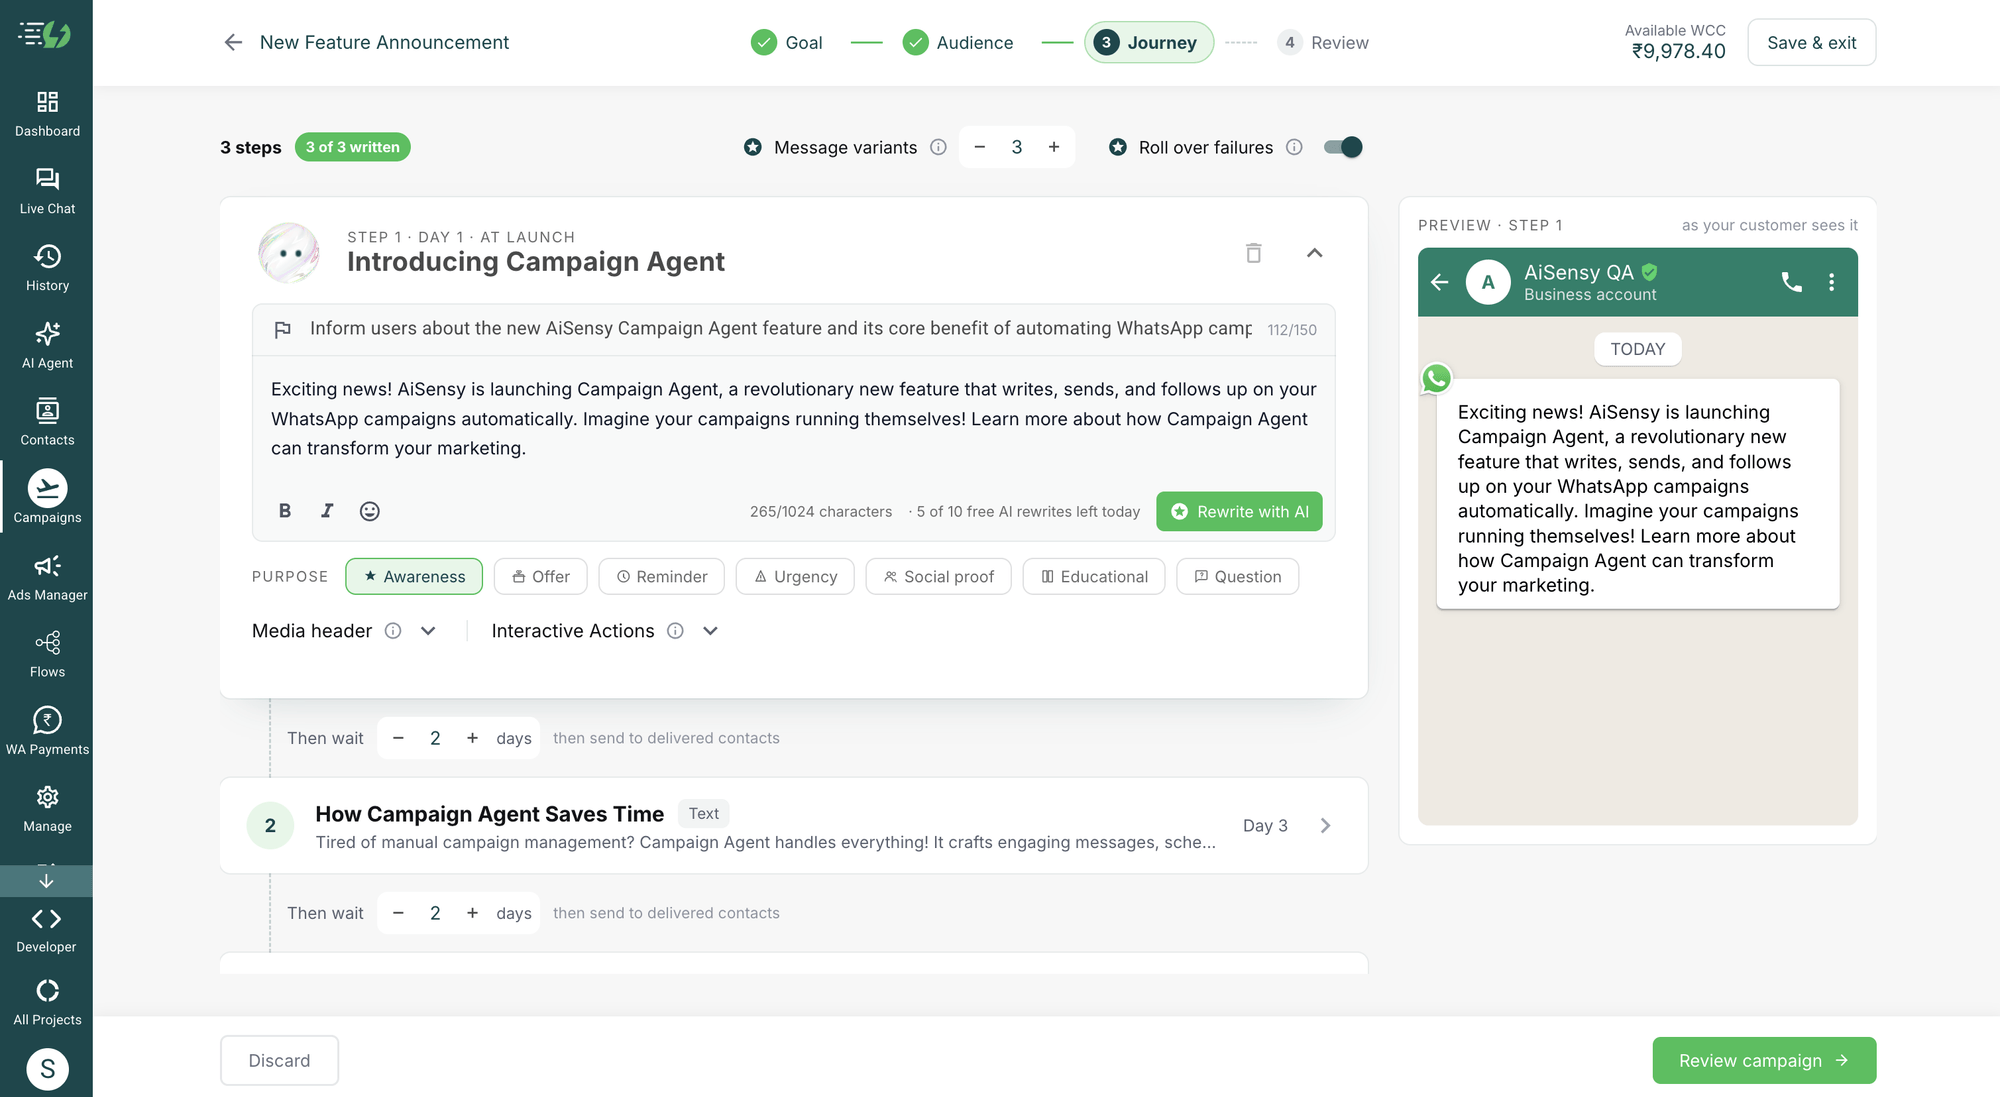Apply bold formatting to message
Viewport: 2000px width, 1097px height.
[x=285, y=511]
